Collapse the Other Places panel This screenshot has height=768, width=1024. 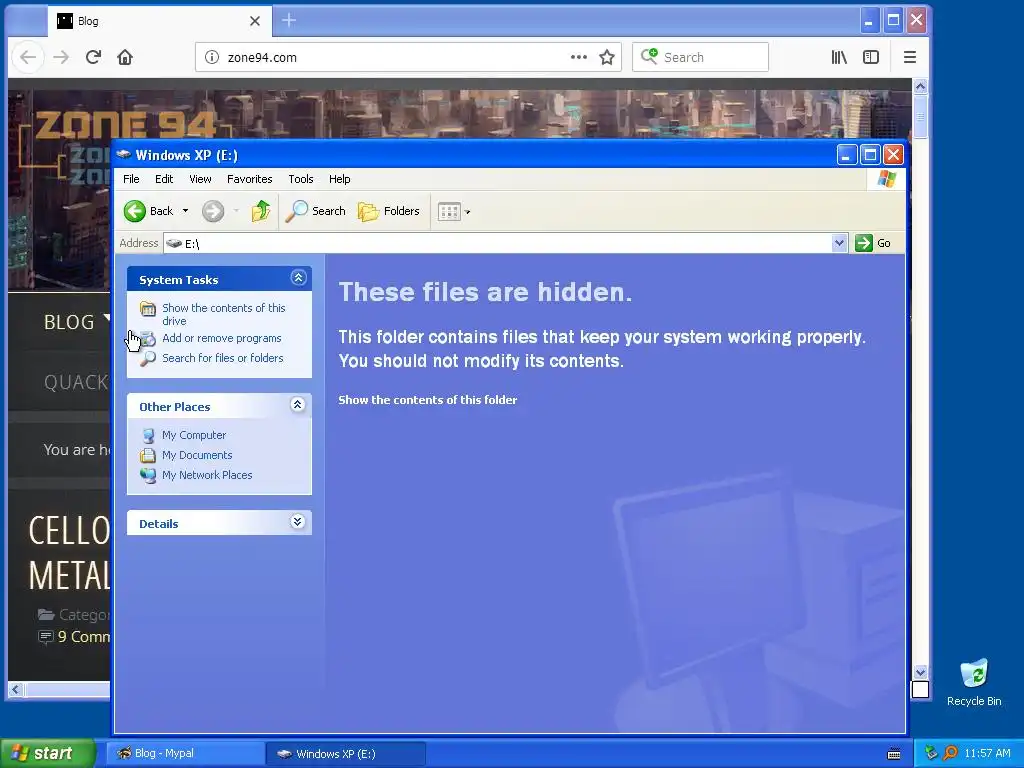[x=298, y=405]
